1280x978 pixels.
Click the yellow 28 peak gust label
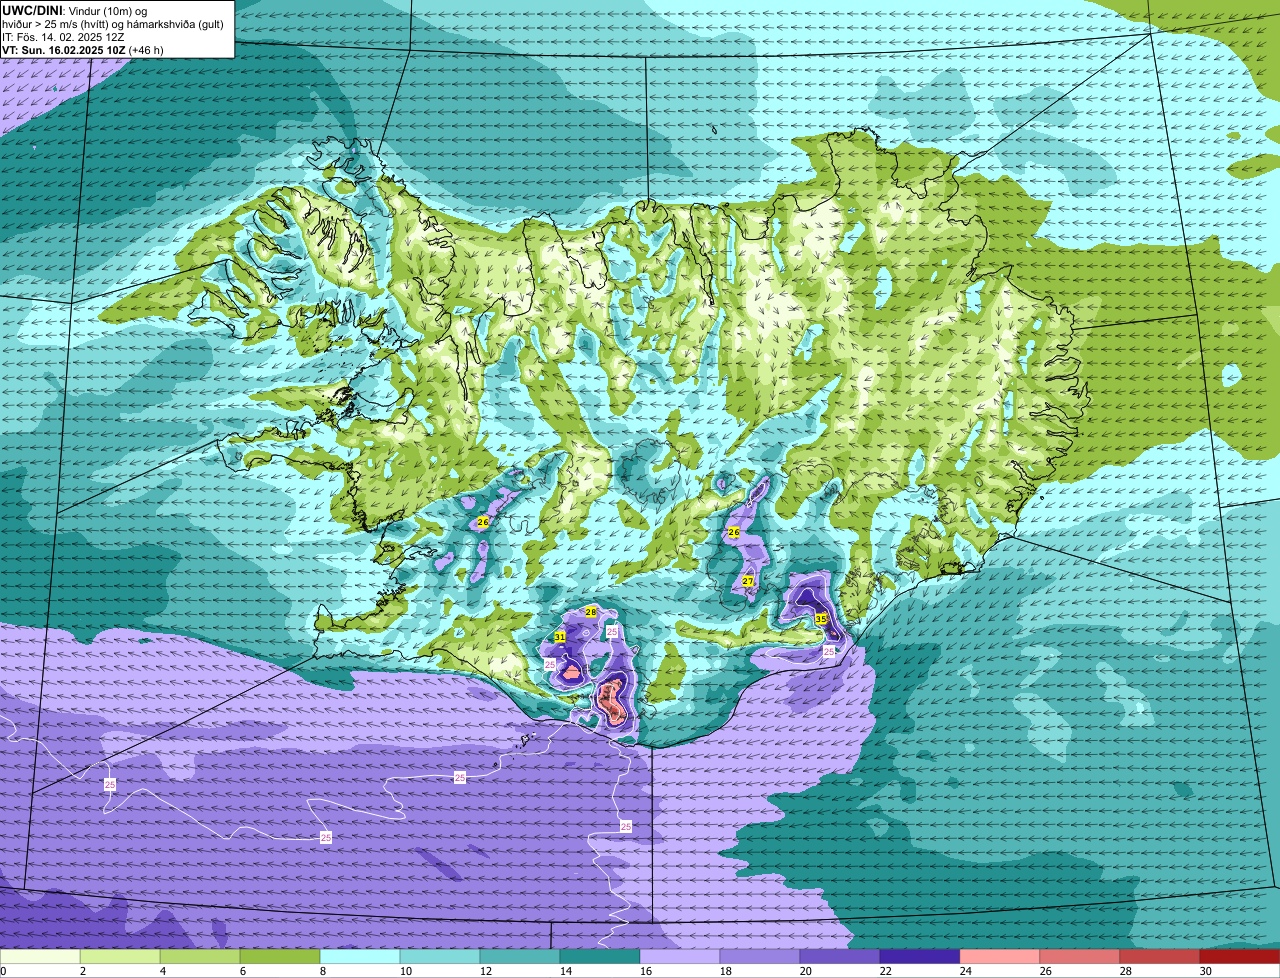pyautogui.click(x=591, y=612)
